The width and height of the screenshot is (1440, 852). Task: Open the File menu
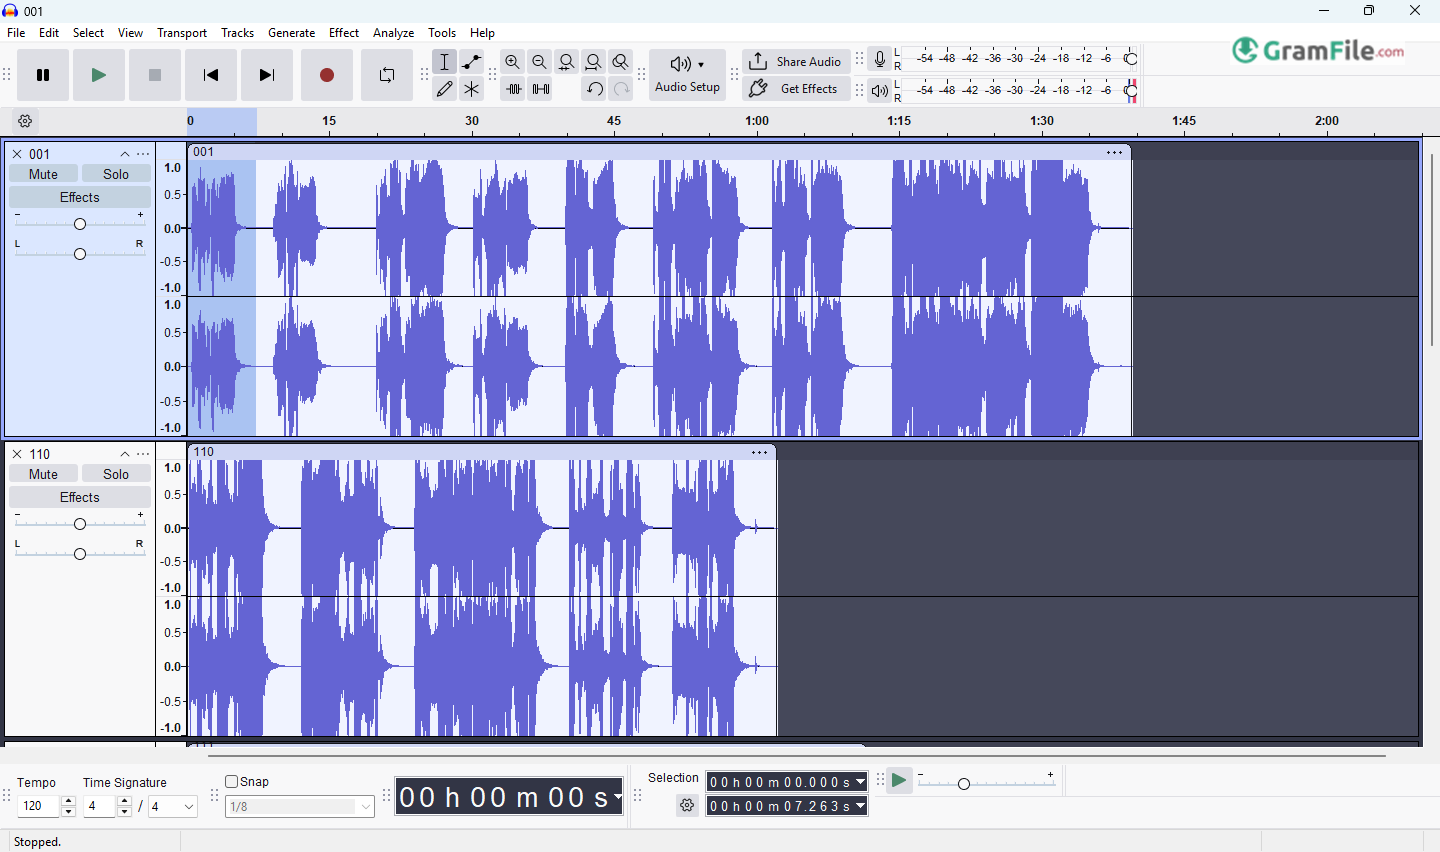tap(16, 33)
